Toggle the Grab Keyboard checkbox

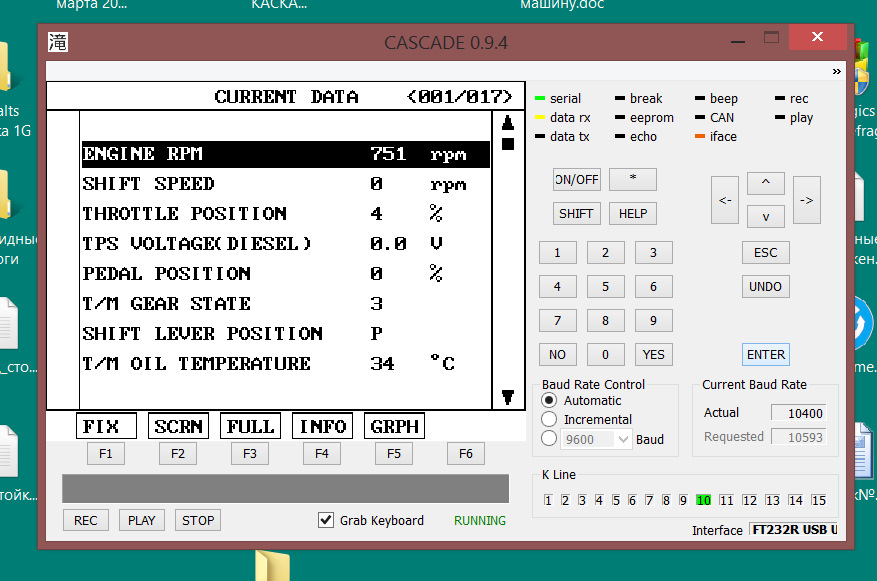click(x=326, y=520)
